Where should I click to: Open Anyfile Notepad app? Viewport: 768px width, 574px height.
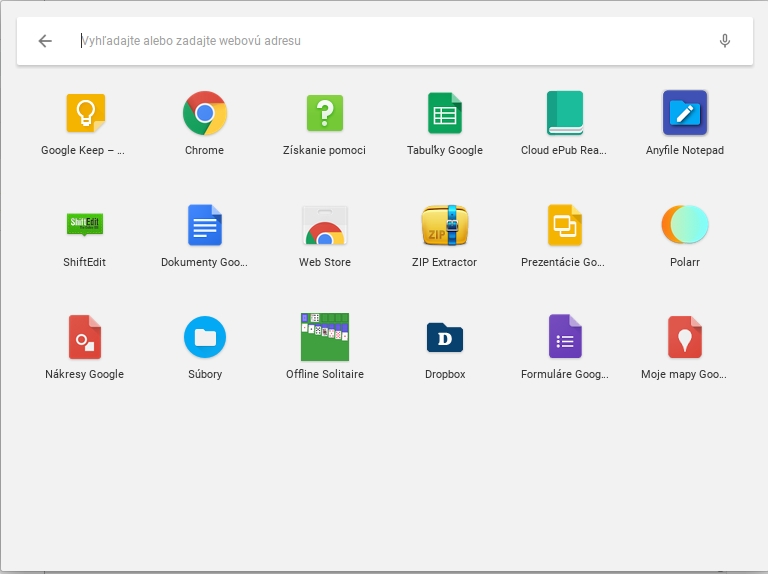(x=685, y=114)
